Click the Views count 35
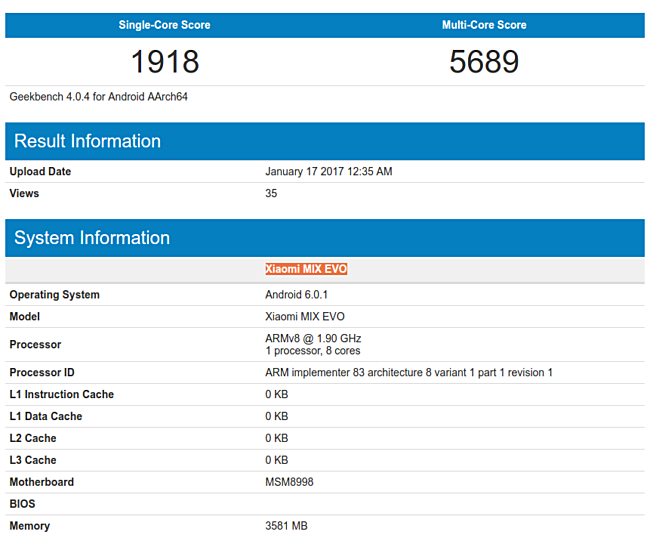 271,193
